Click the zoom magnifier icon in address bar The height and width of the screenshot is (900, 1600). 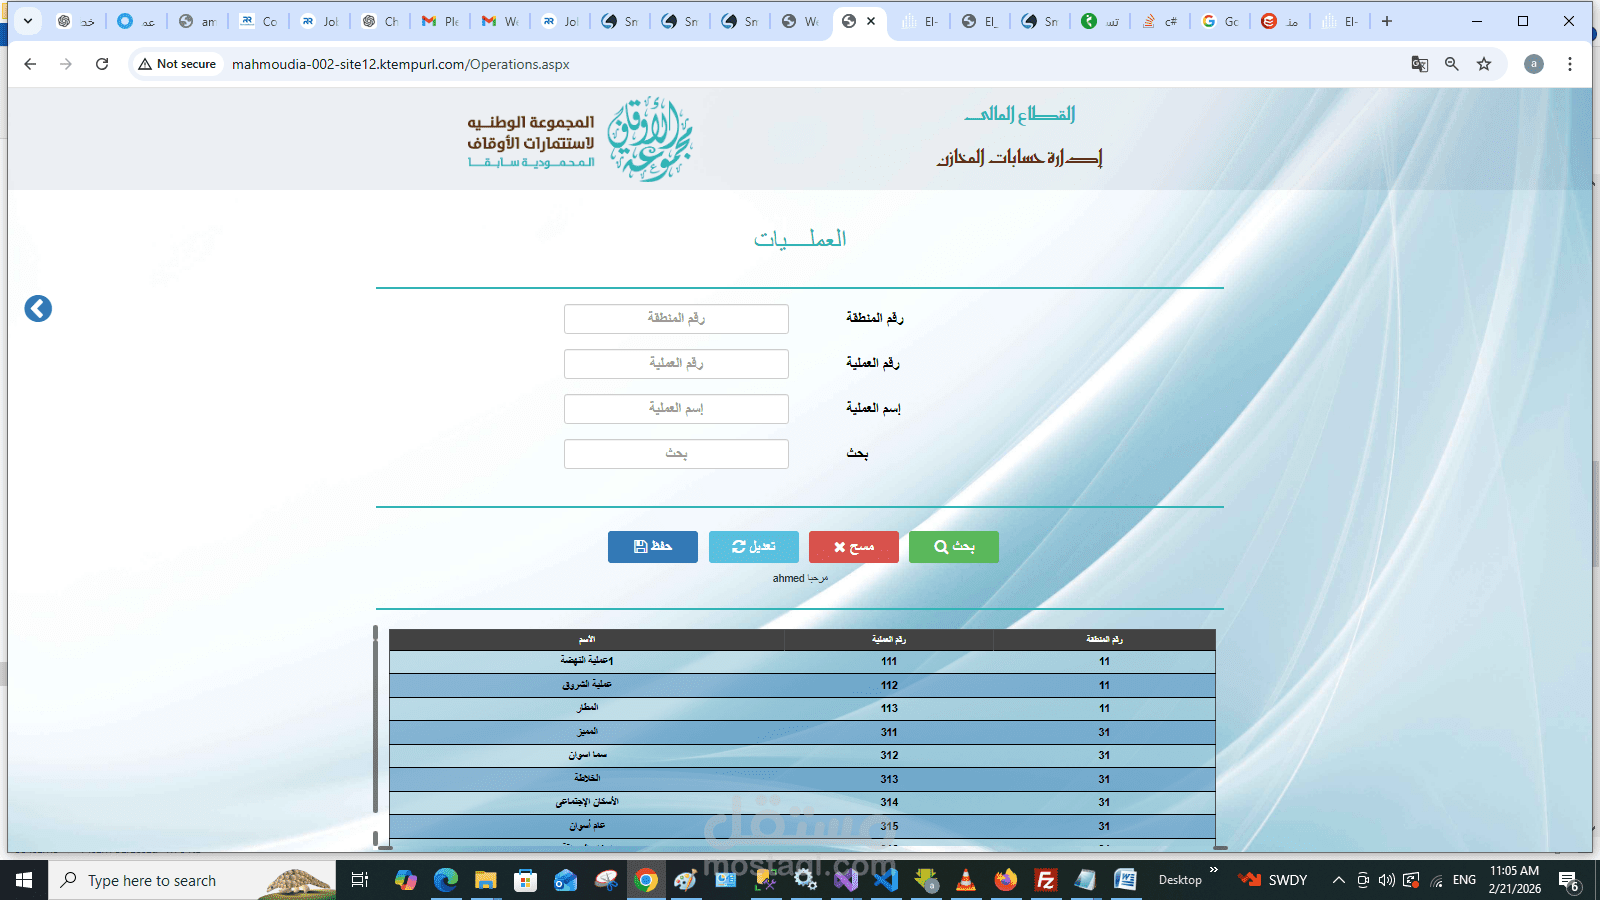[1452, 64]
